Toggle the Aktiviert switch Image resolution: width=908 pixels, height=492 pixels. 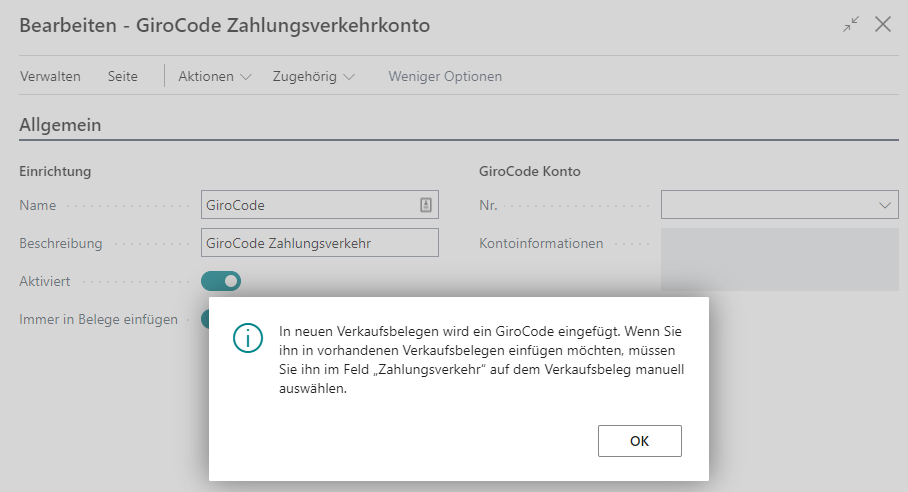pyautogui.click(x=221, y=281)
